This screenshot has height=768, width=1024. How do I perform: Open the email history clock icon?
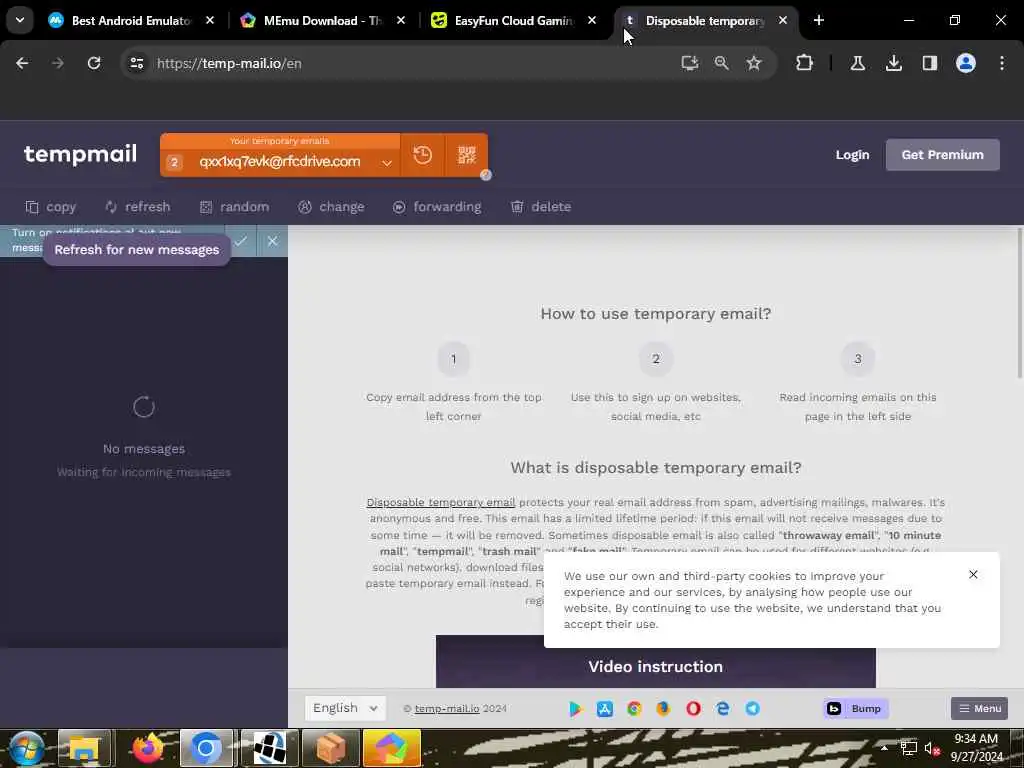(423, 155)
